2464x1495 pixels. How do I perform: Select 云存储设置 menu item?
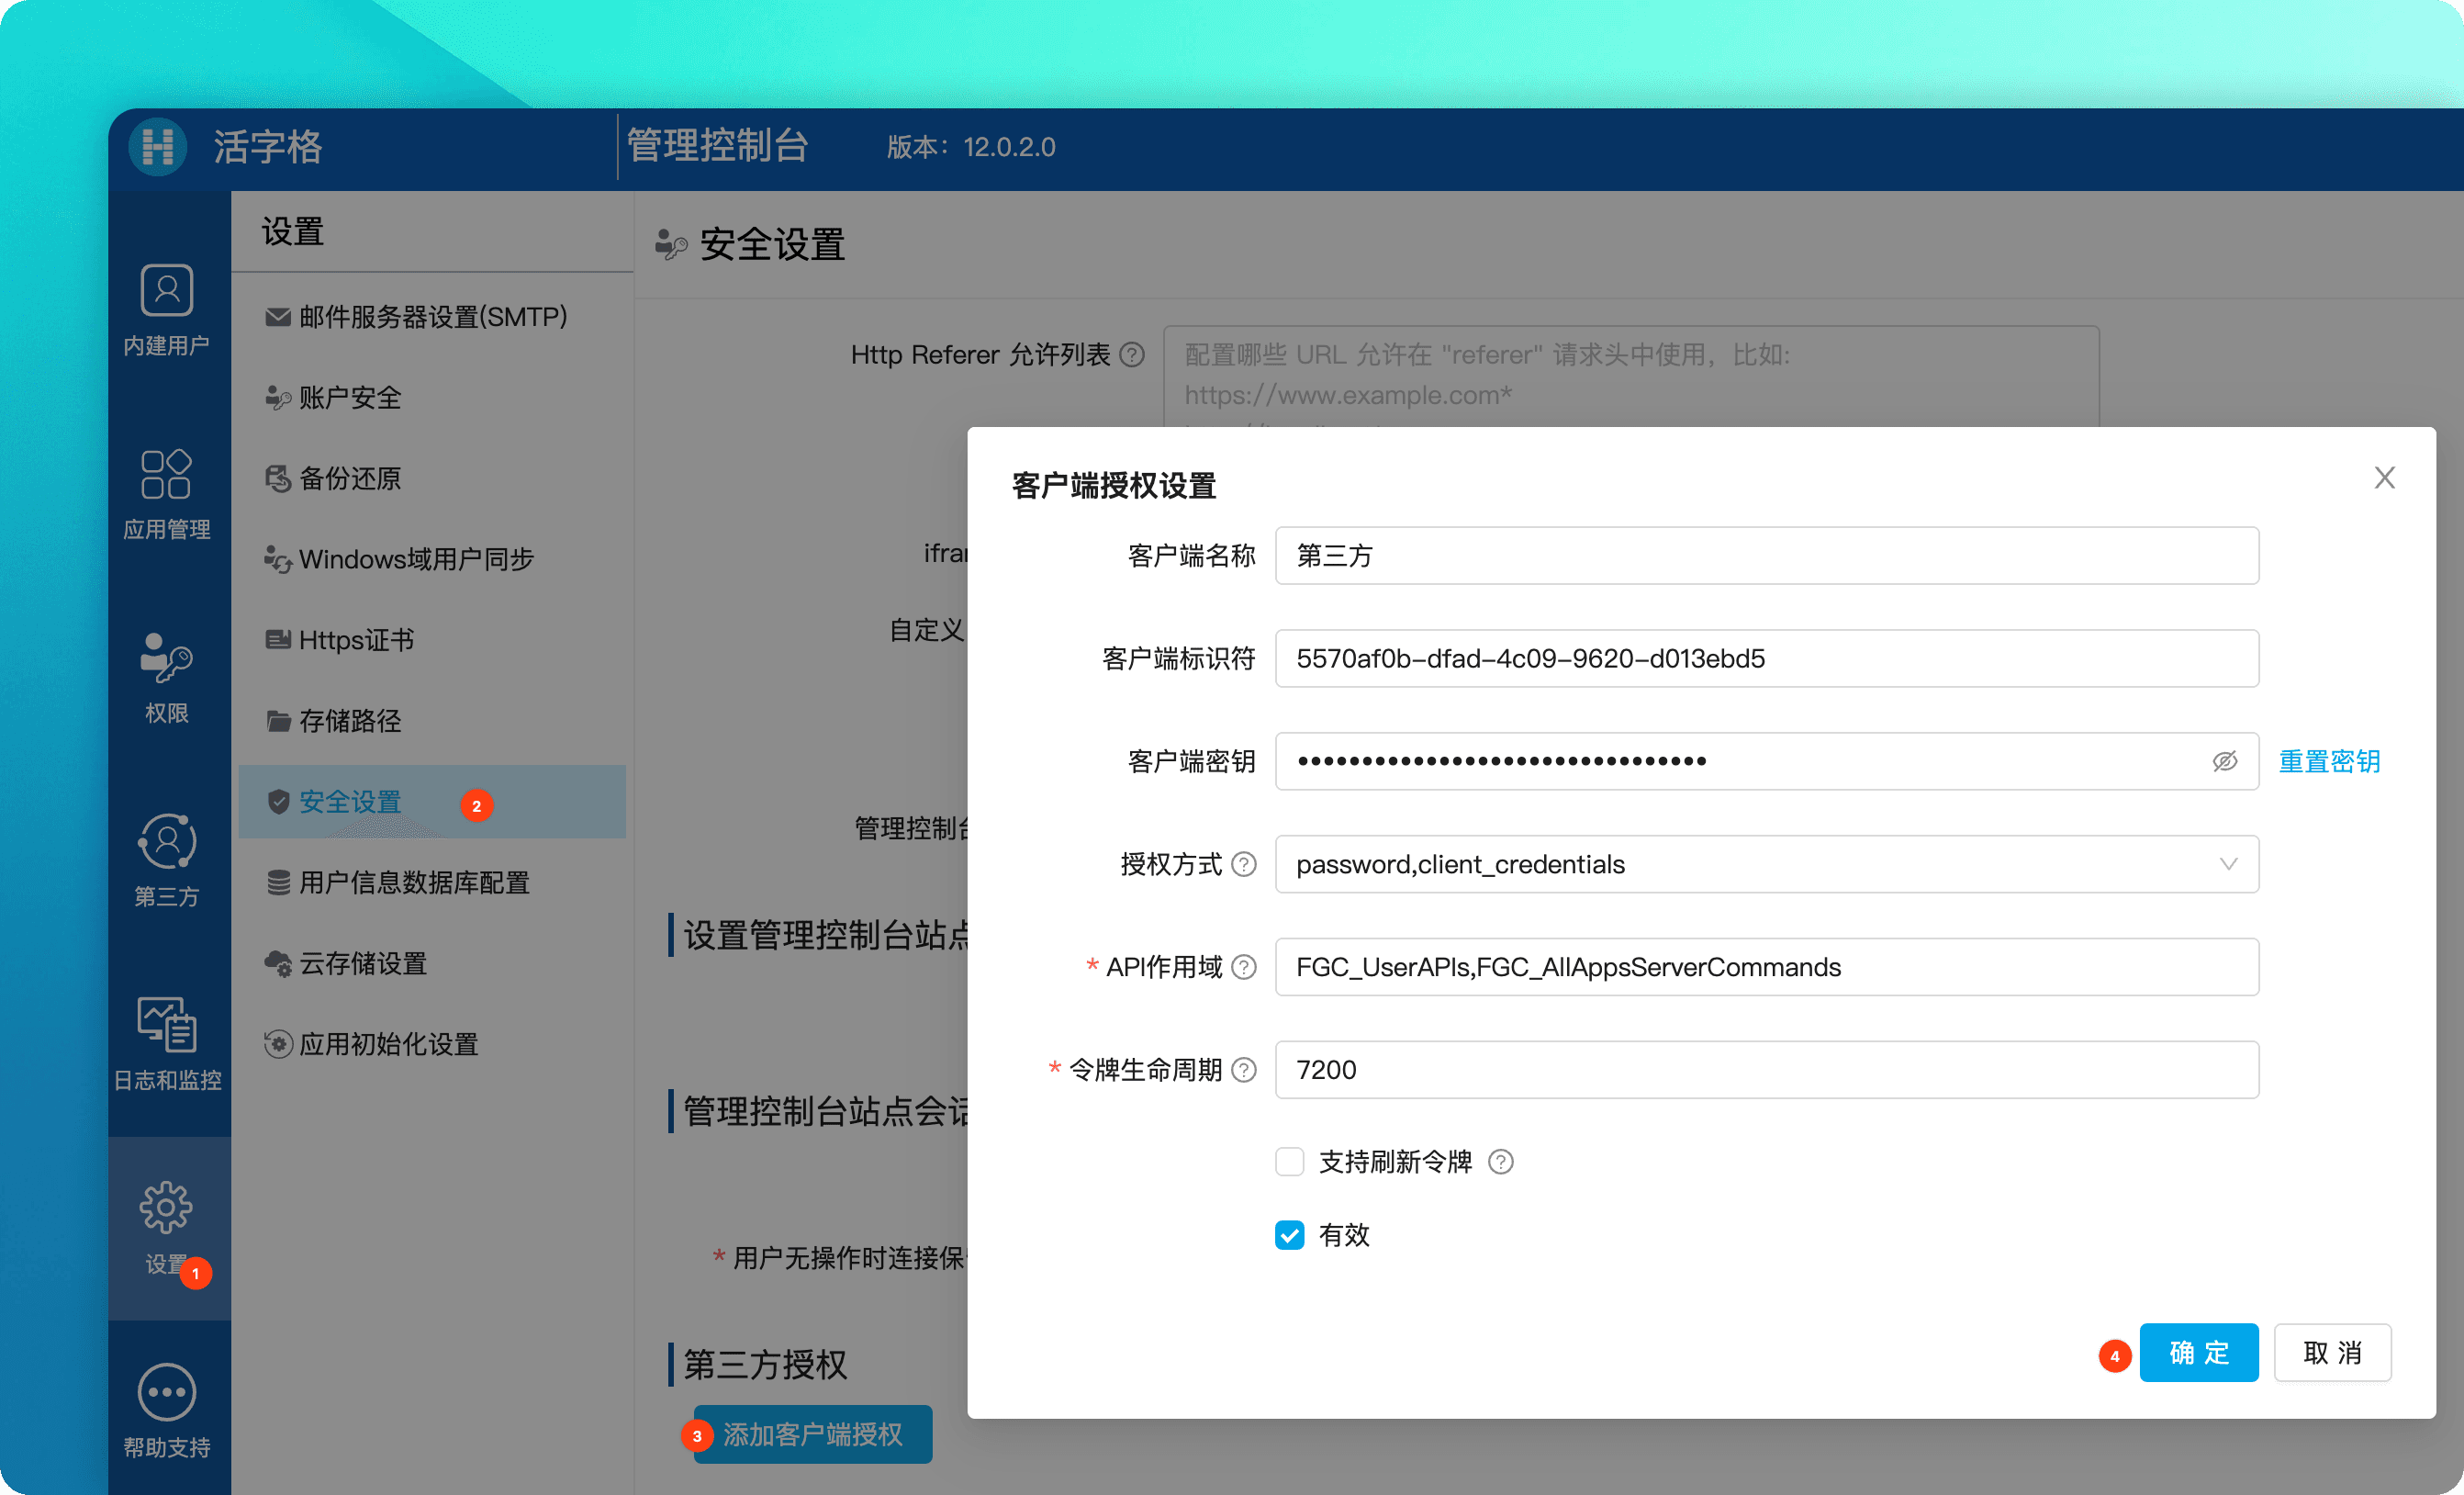(432, 964)
